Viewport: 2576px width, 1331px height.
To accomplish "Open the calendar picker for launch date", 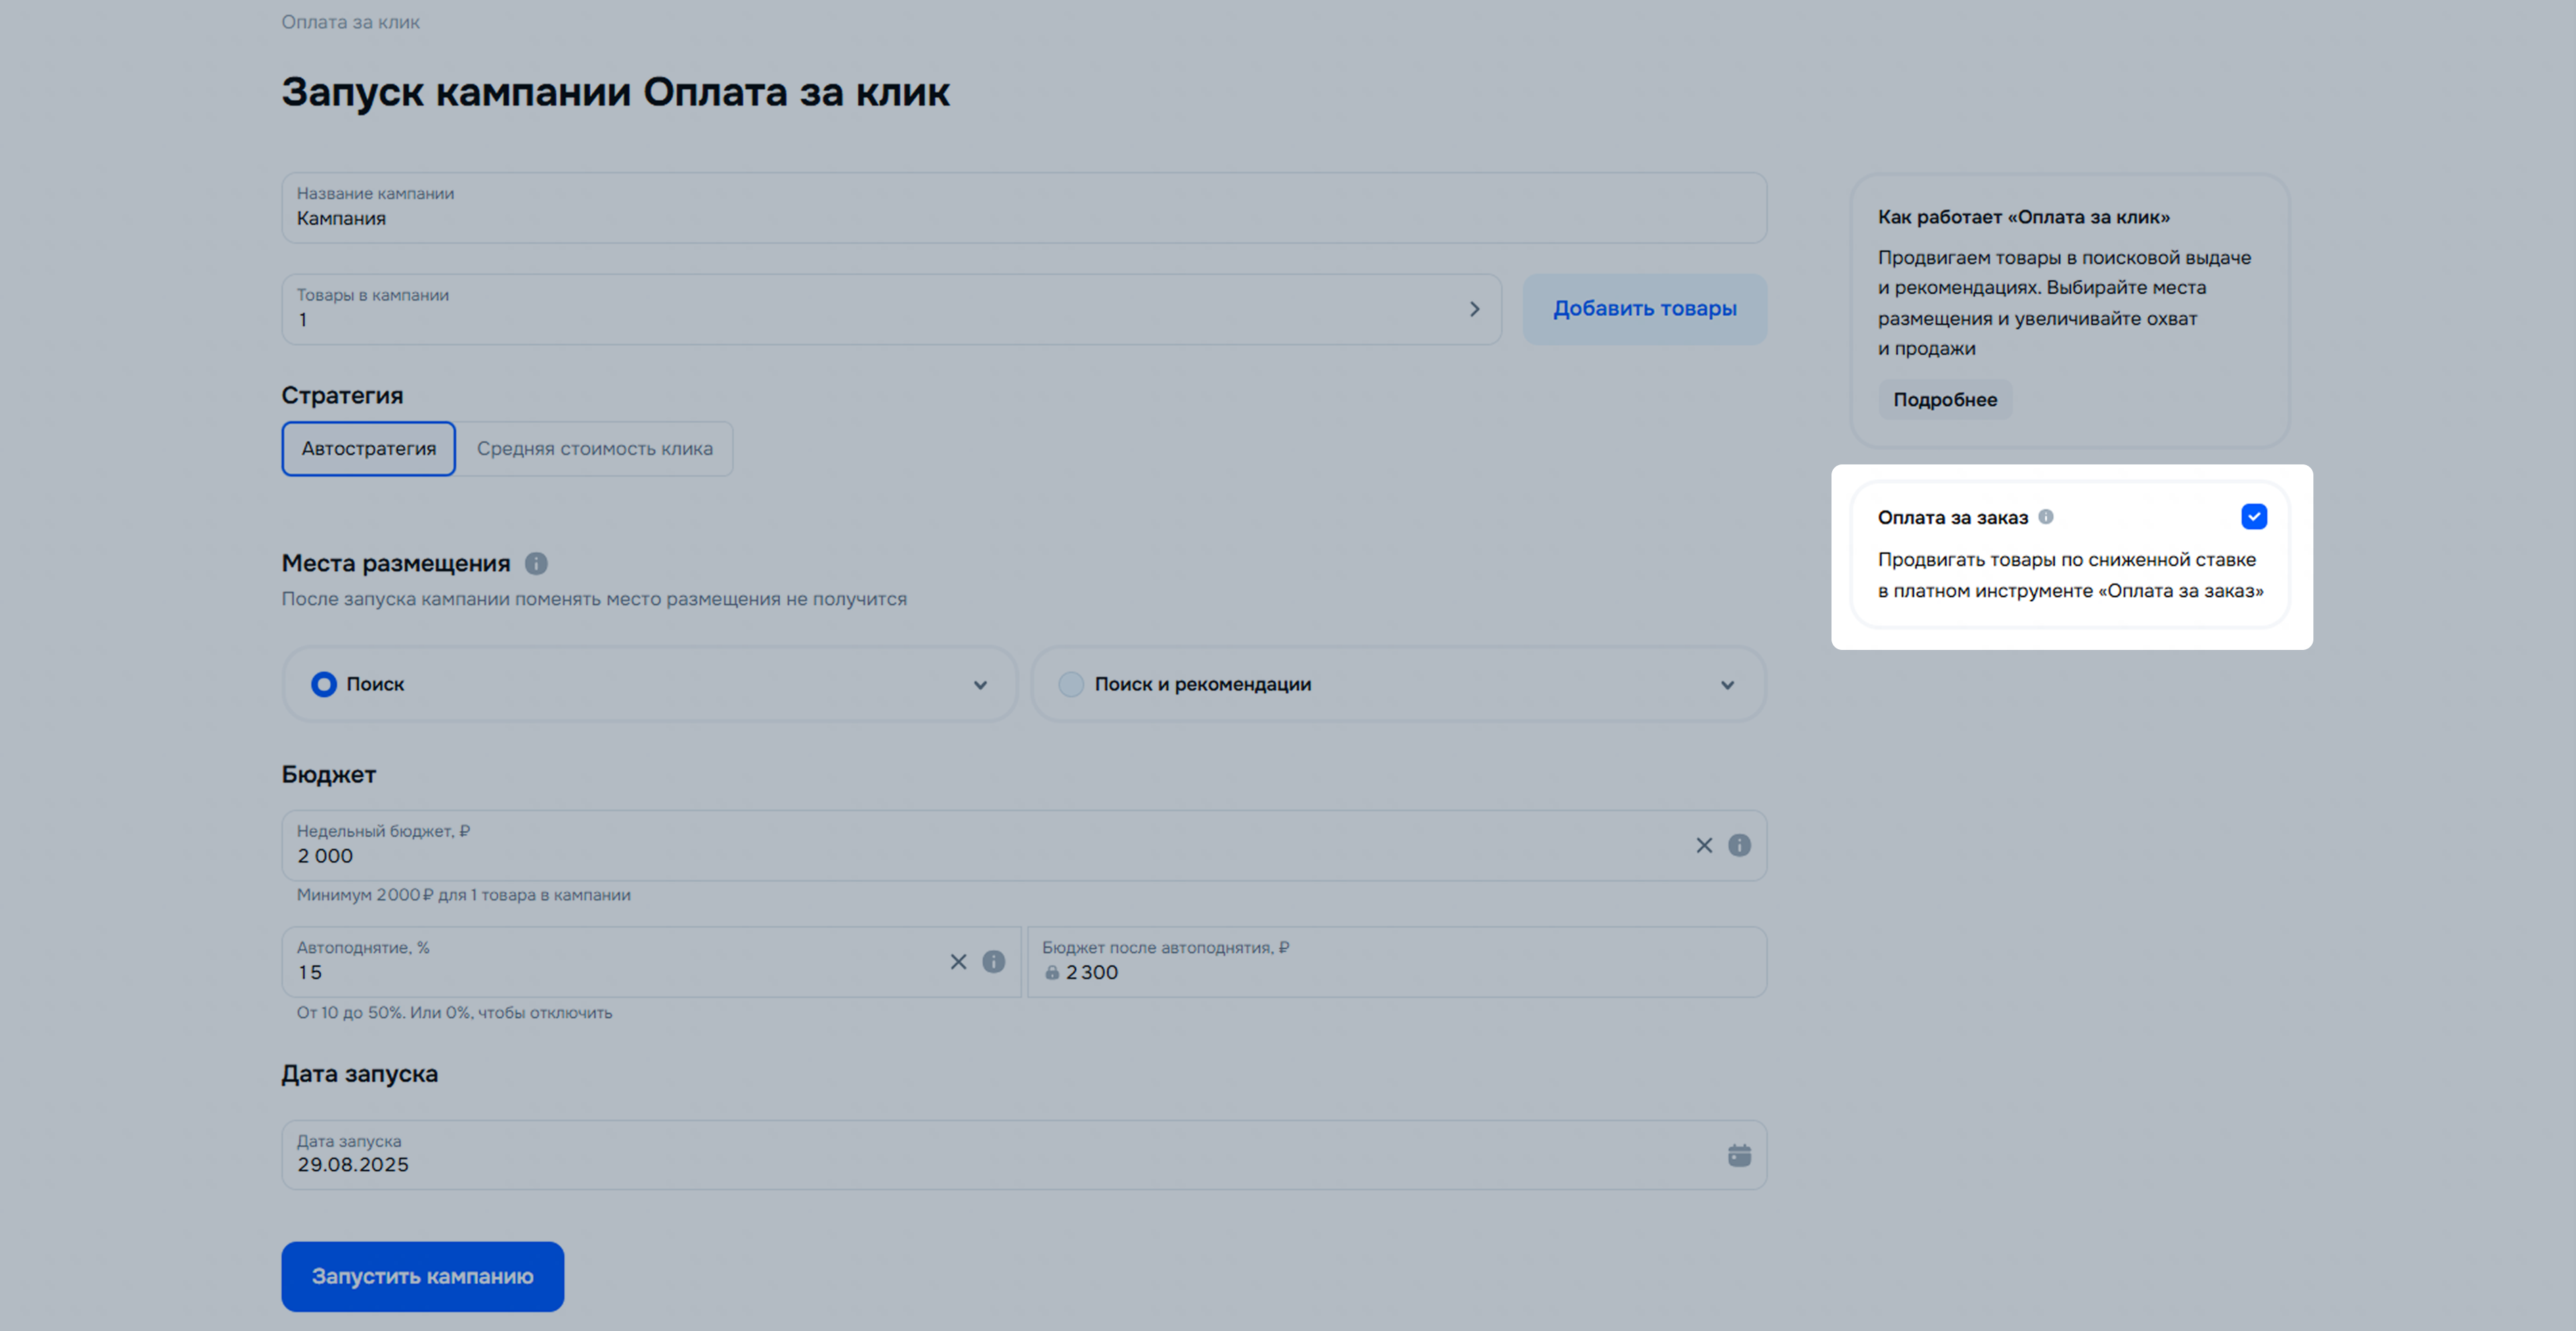I will click(1739, 1155).
